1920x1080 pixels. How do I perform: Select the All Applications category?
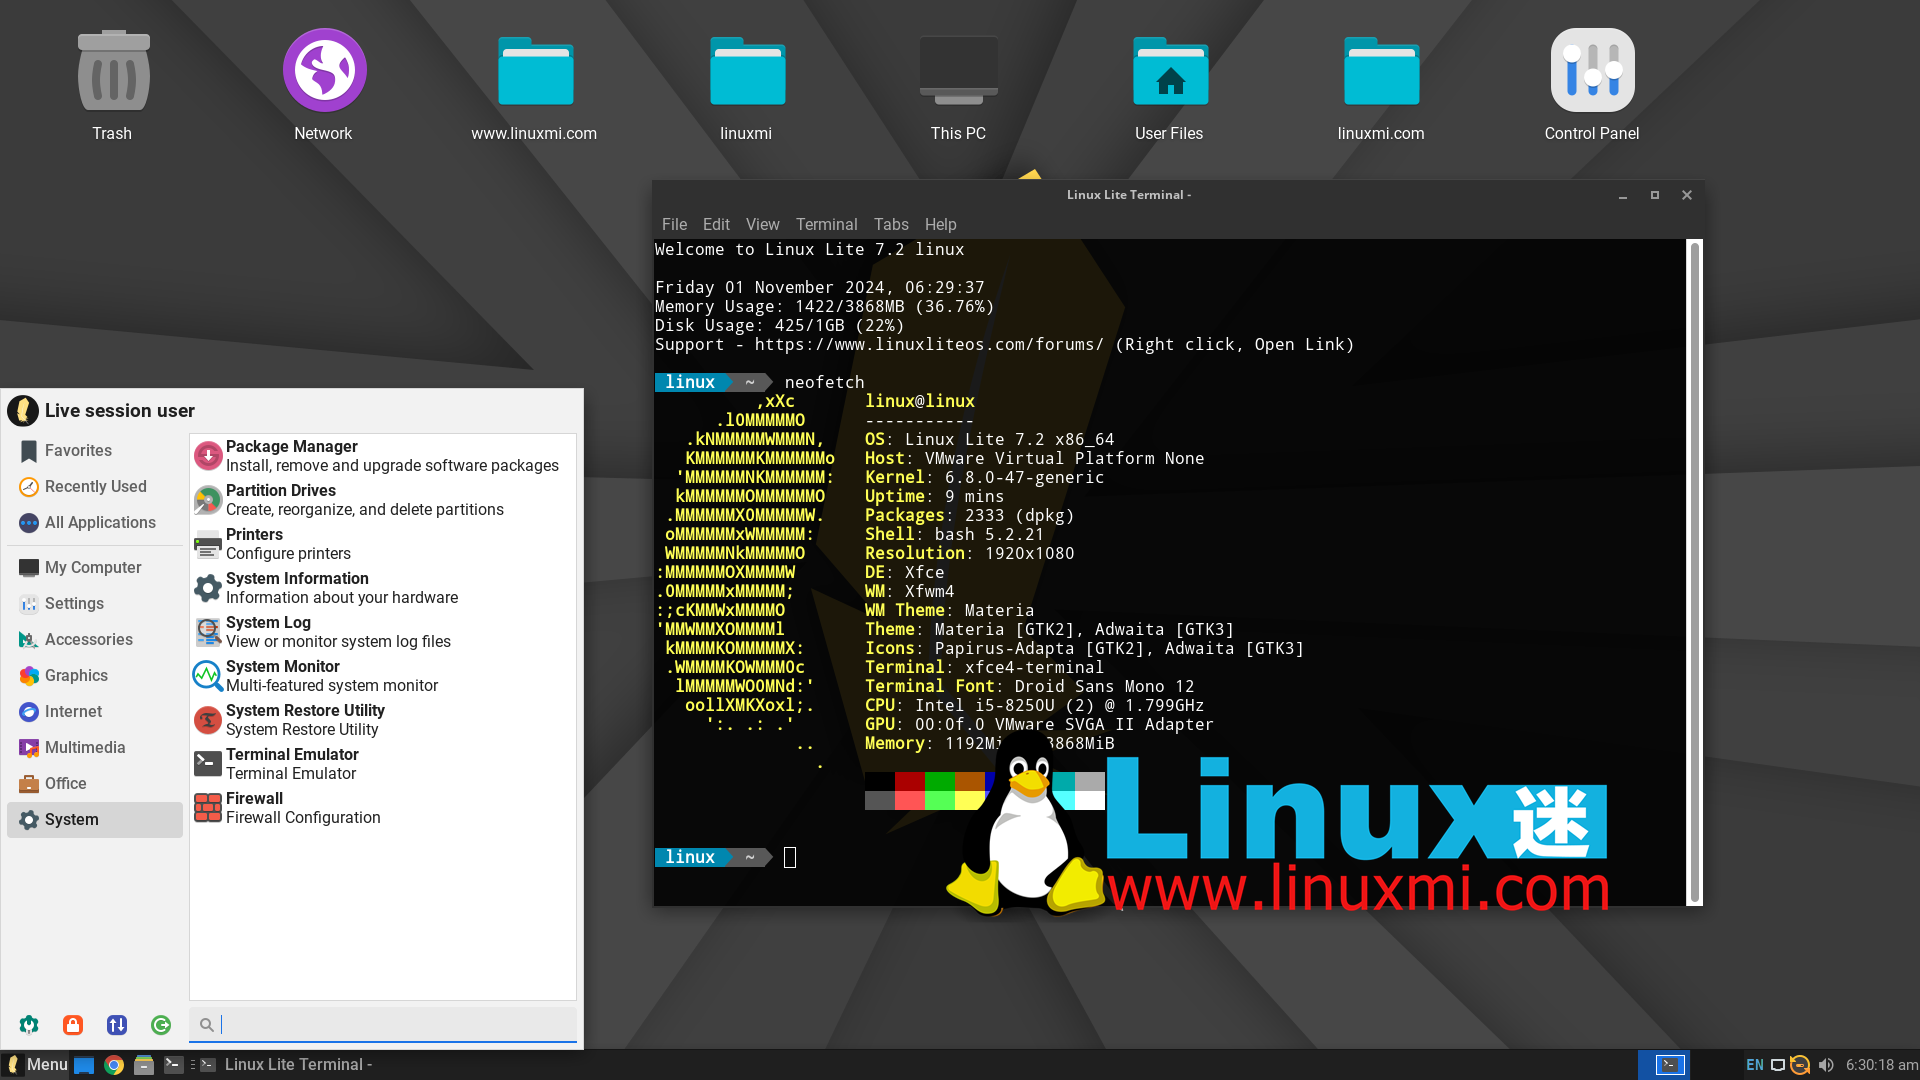tap(95, 523)
